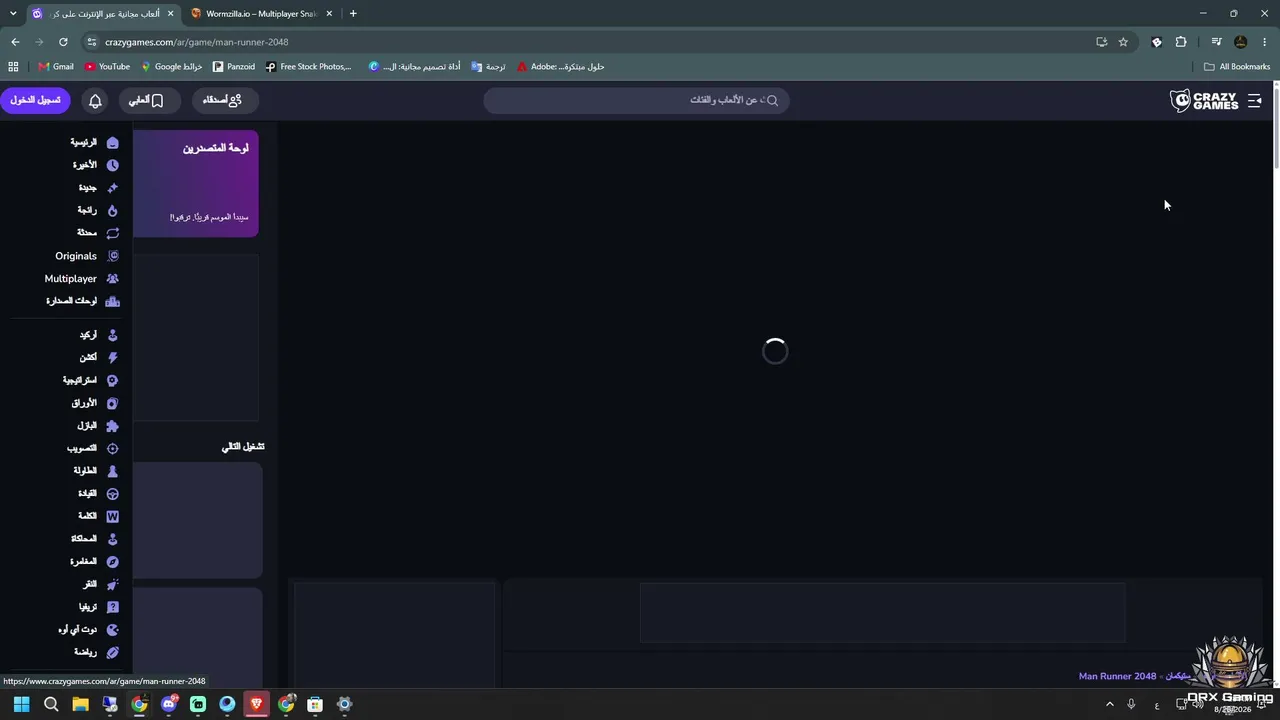Open the New (جديدة) sparkle icon
Viewport: 1280px width, 720px height.
pyautogui.click(x=112, y=188)
